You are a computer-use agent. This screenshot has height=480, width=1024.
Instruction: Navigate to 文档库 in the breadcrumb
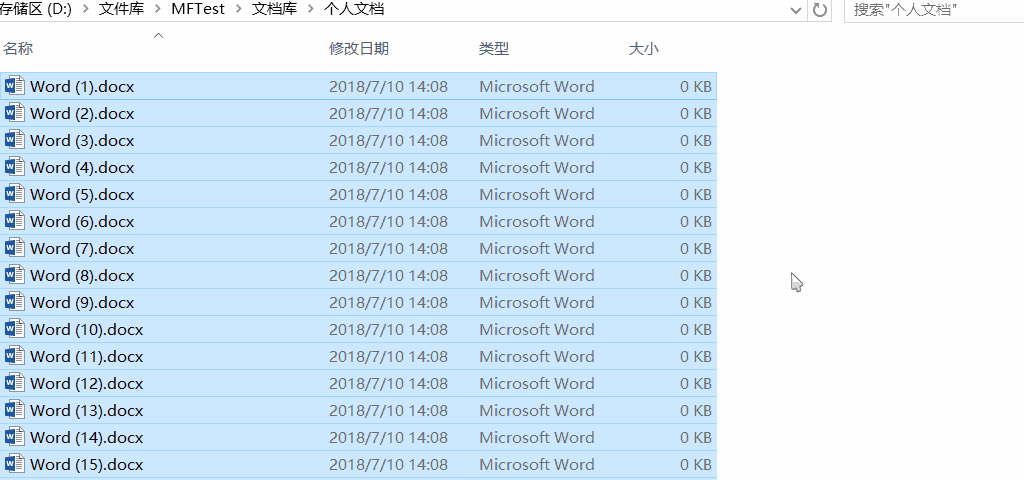pos(274,9)
